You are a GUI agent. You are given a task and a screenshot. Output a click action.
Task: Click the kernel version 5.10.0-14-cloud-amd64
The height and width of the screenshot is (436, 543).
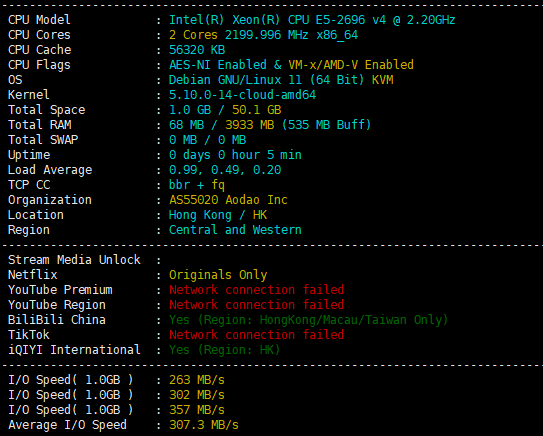coord(242,95)
